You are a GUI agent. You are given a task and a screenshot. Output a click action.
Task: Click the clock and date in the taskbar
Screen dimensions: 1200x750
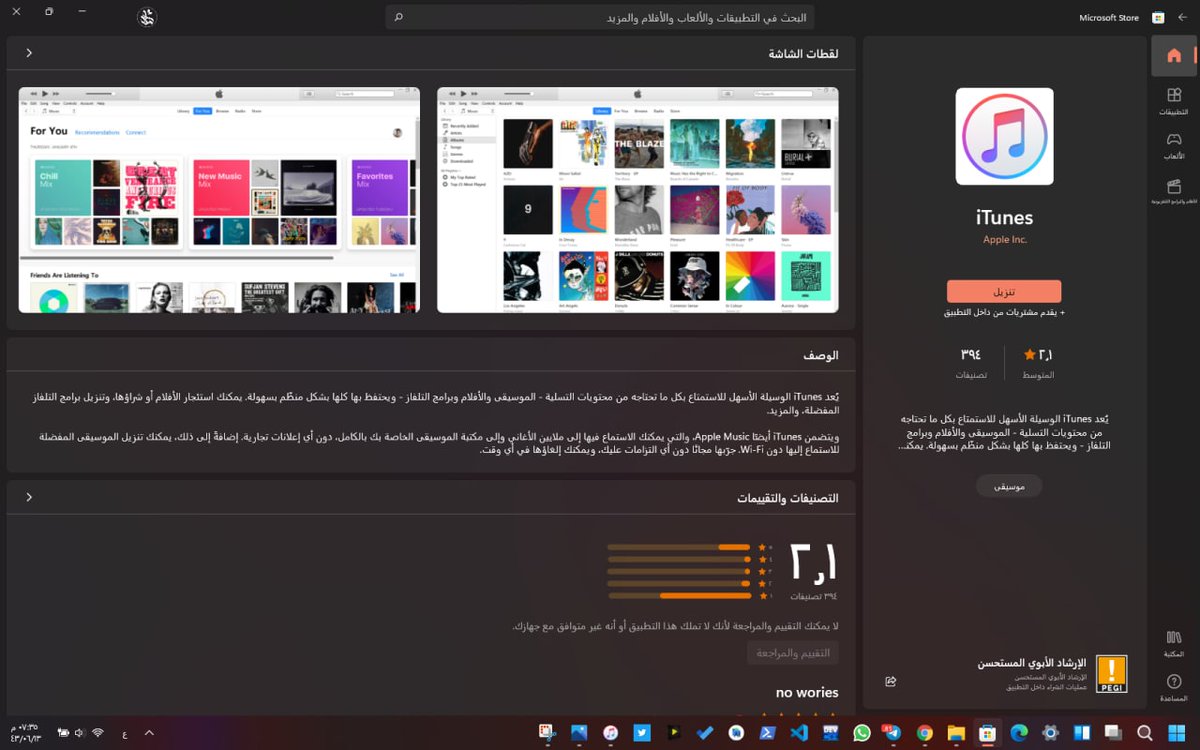[x=25, y=733]
